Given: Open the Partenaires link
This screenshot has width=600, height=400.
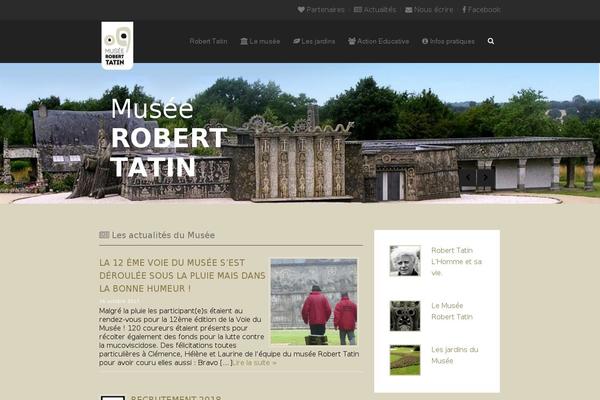Looking at the screenshot, I should pyautogui.click(x=325, y=10).
